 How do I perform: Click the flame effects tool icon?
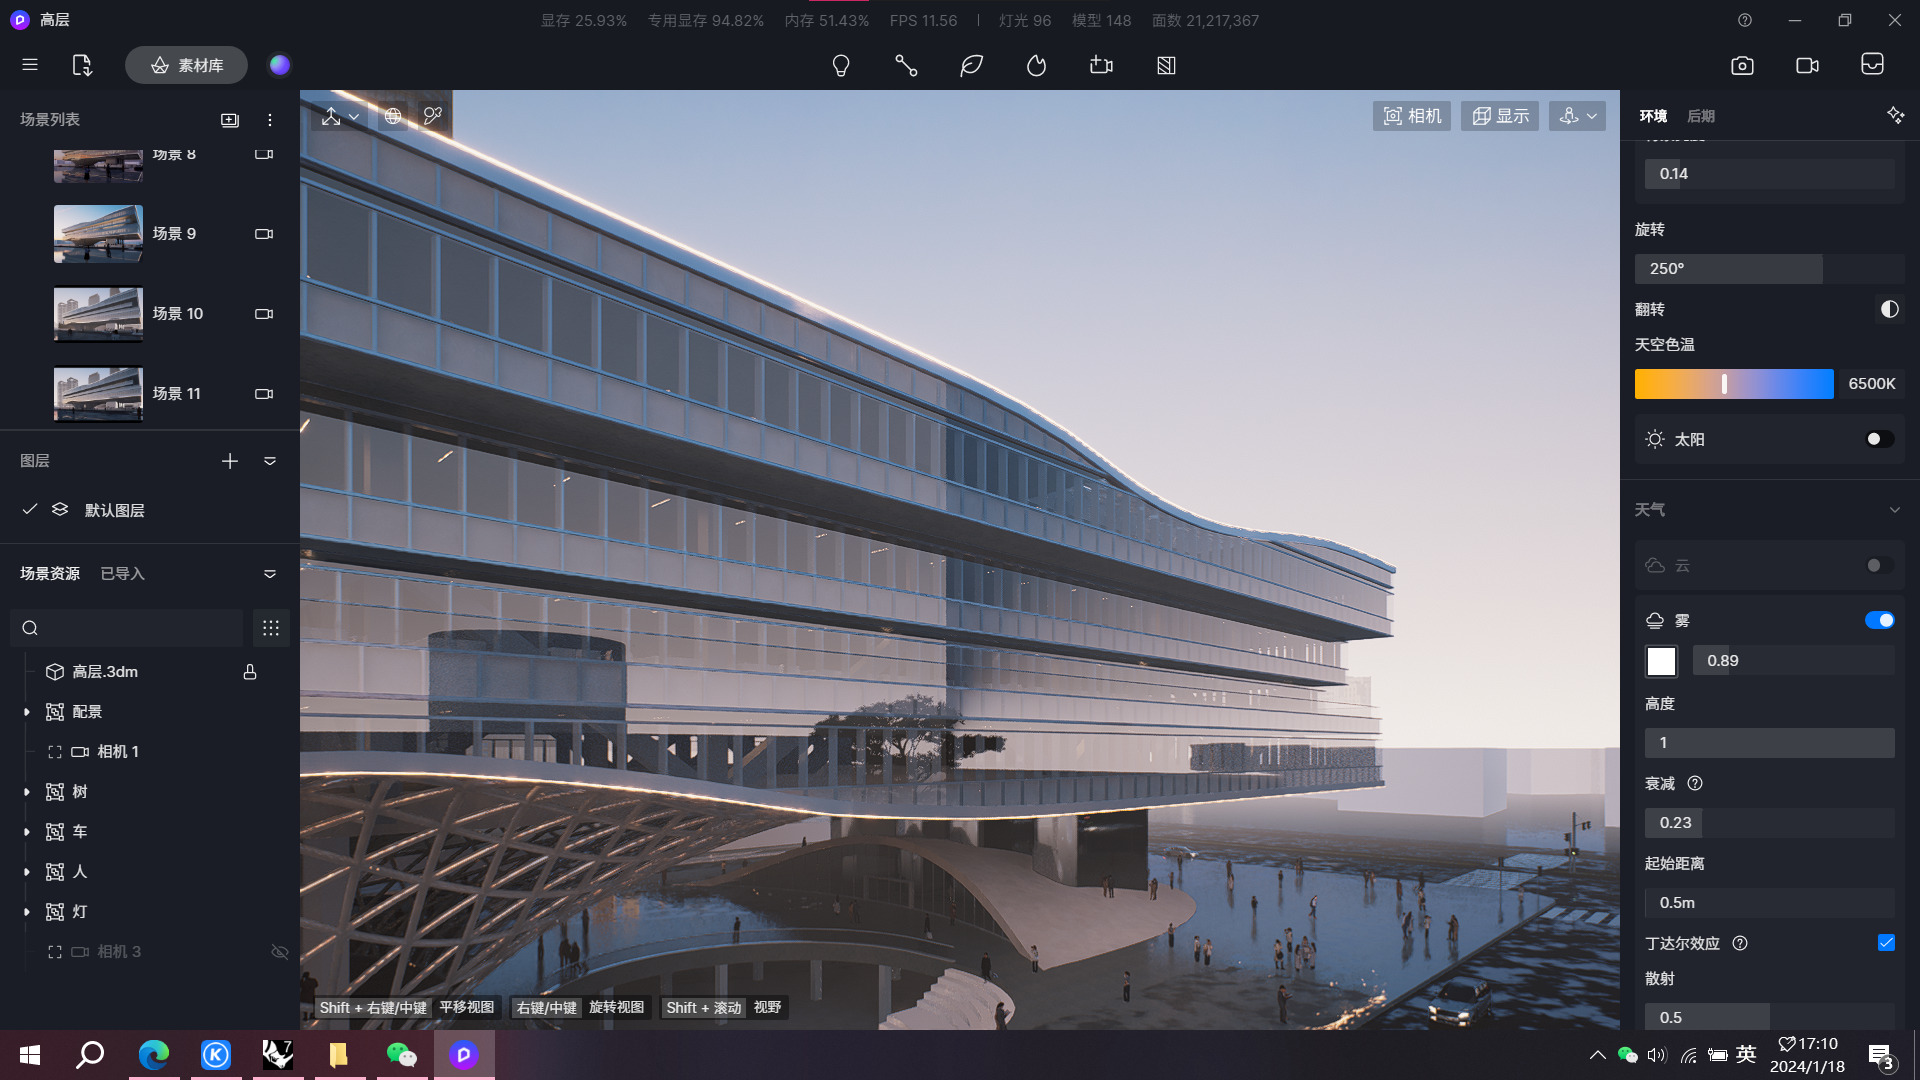click(x=1036, y=66)
